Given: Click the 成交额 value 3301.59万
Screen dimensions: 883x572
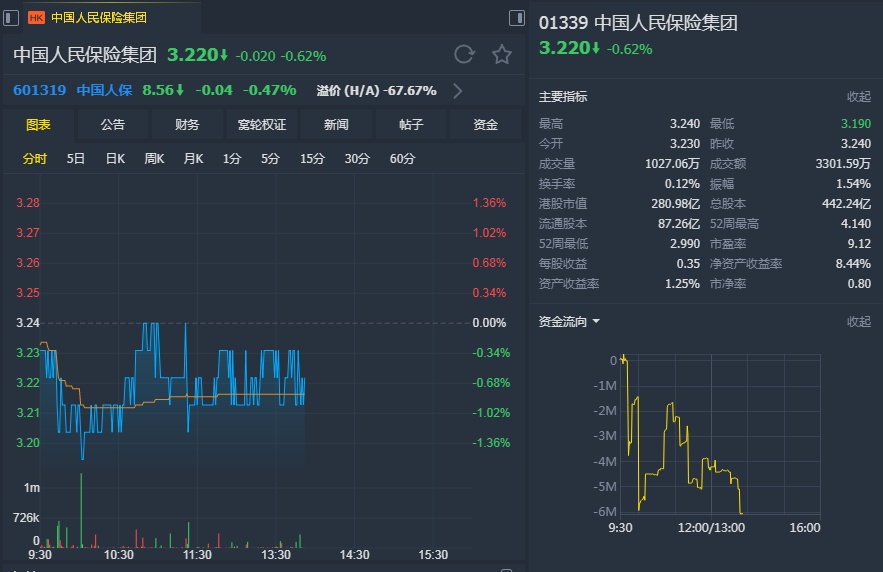Looking at the screenshot, I should tap(843, 164).
